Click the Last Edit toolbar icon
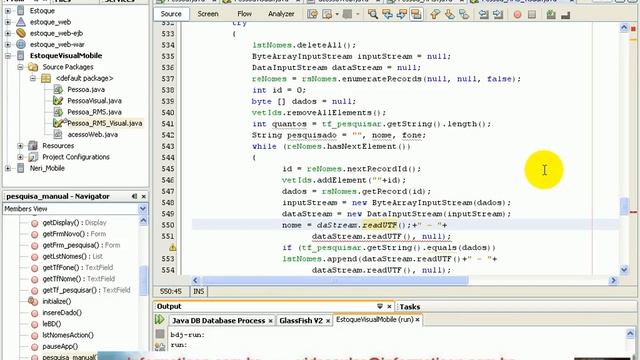This screenshot has height=360, width=640. [x=312, y=14]
